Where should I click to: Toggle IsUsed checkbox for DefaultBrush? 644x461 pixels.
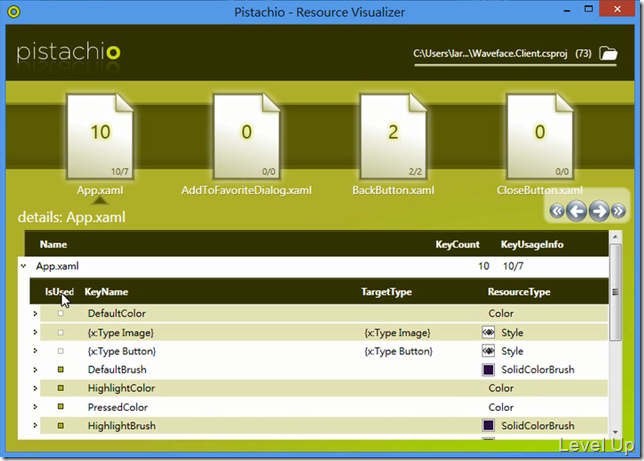61,369
